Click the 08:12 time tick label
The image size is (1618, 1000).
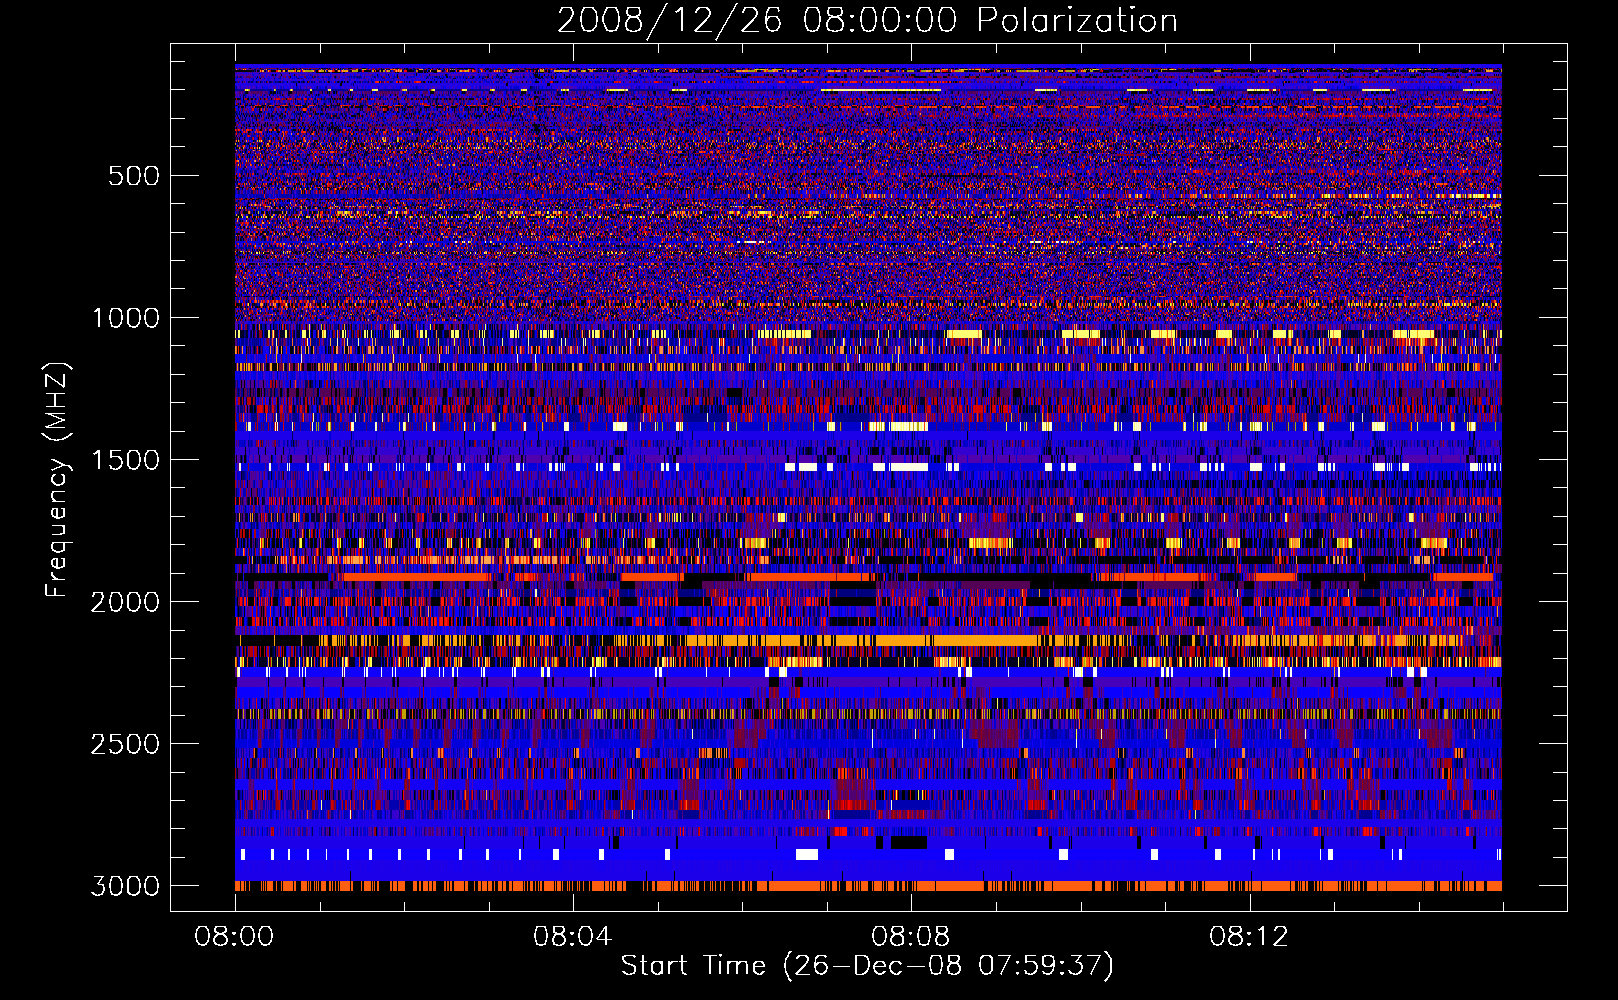(1248, 937)
